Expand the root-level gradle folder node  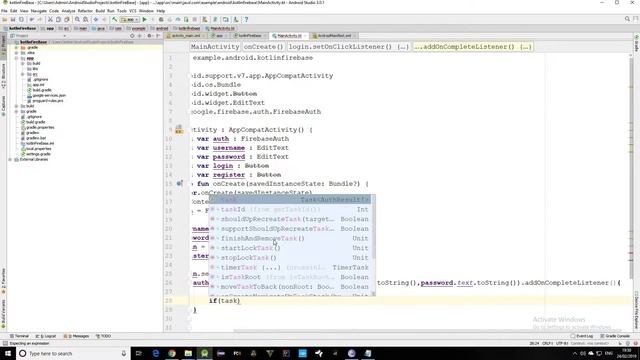coord(17,111)
